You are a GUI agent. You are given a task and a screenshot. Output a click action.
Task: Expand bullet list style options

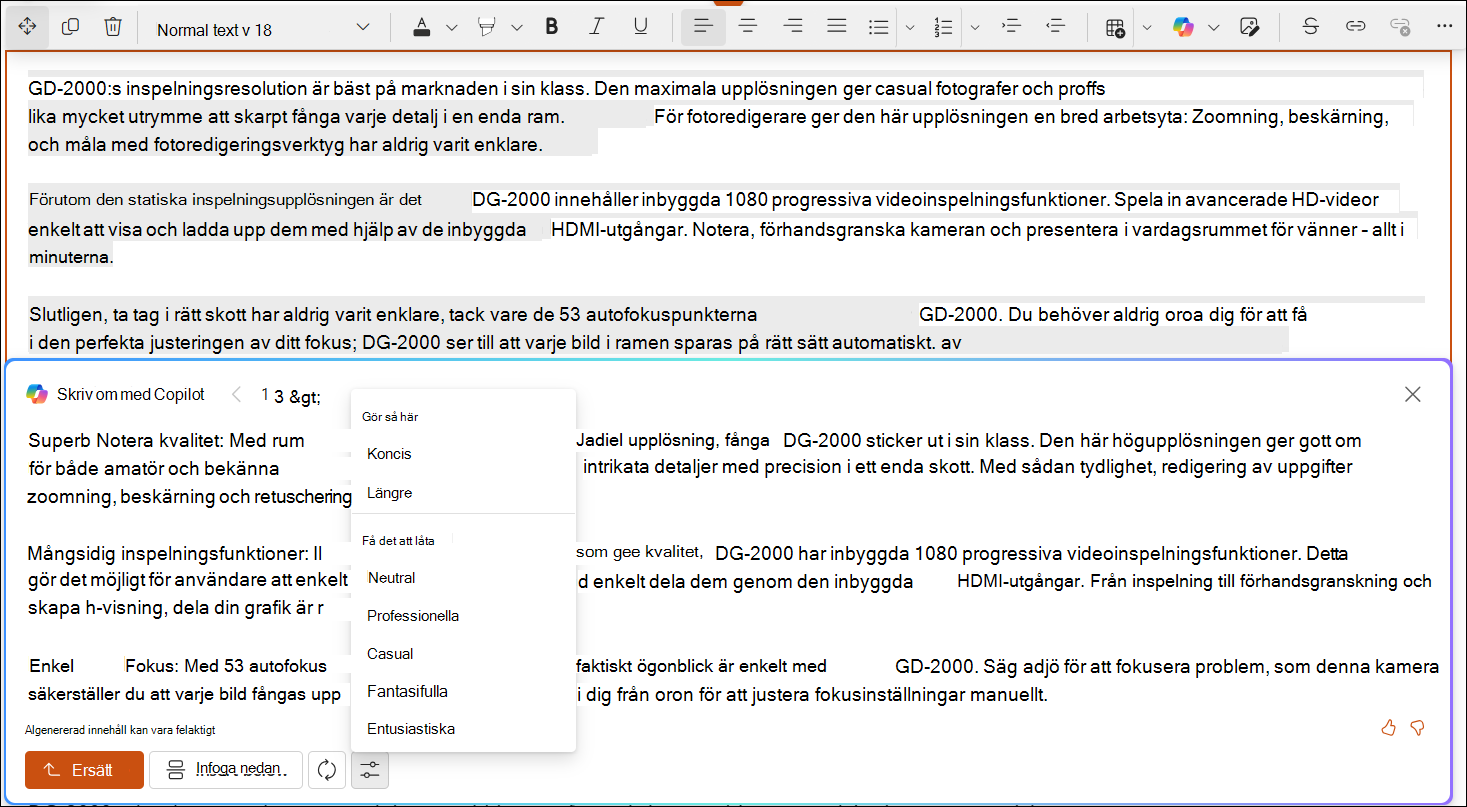pyautogui.click(x=909, y=28)
